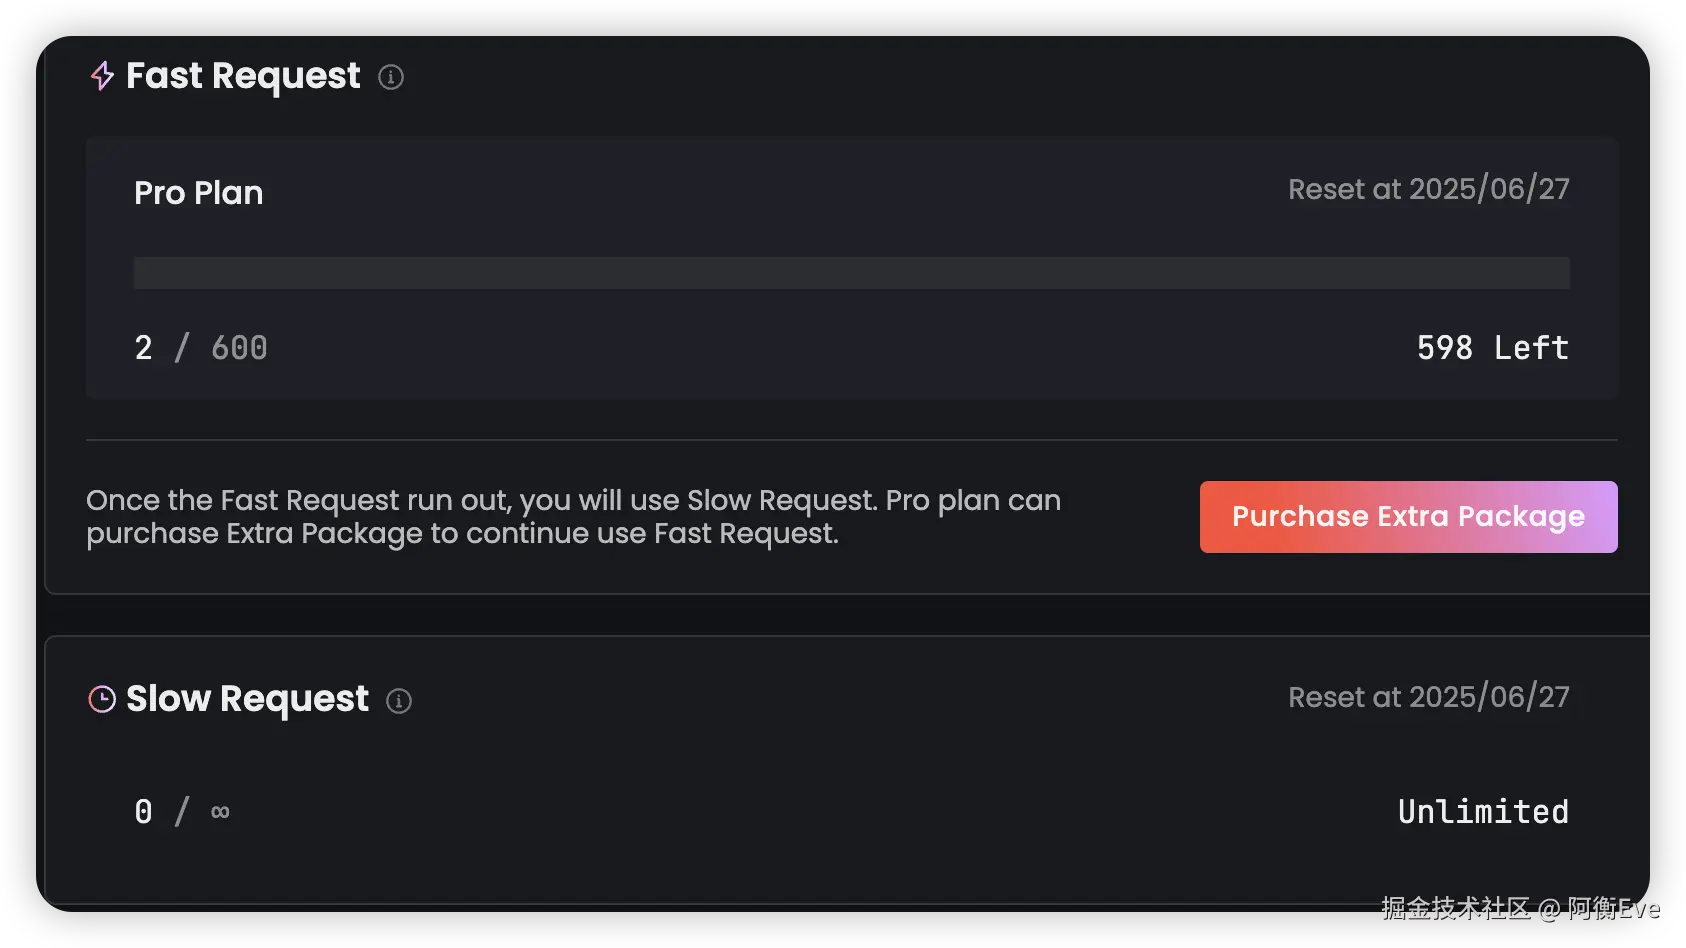Open the Slow Request info tooltip icon
Screen dimensions: 1686x948
[399, 701]
